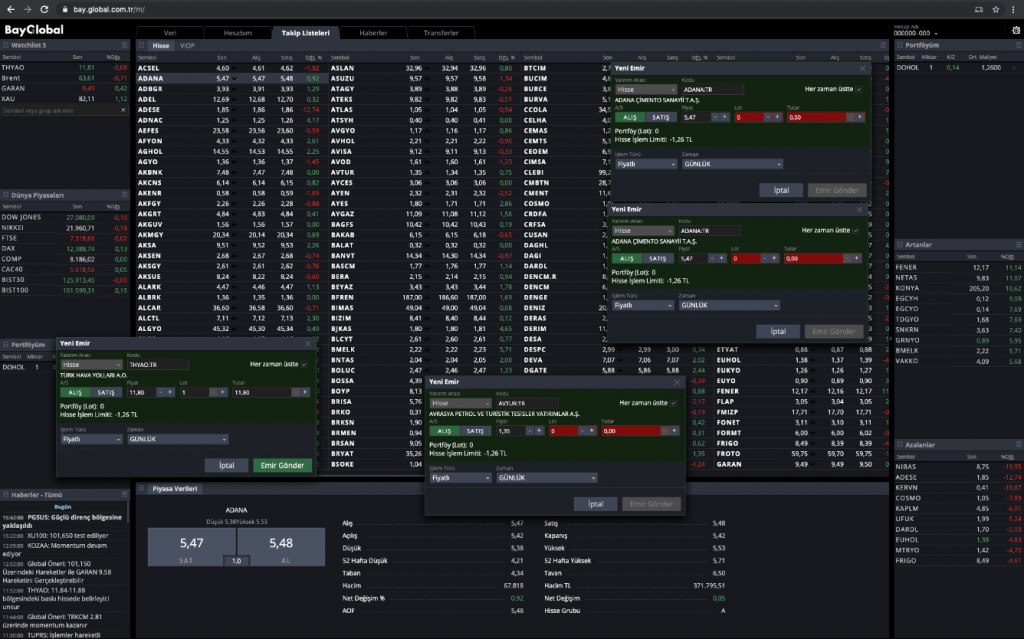Open the Dünya Piyasaları panel menu icon
Viewport: 1024px width, 639px height.
pyautogui.click(x=125, y=195)
